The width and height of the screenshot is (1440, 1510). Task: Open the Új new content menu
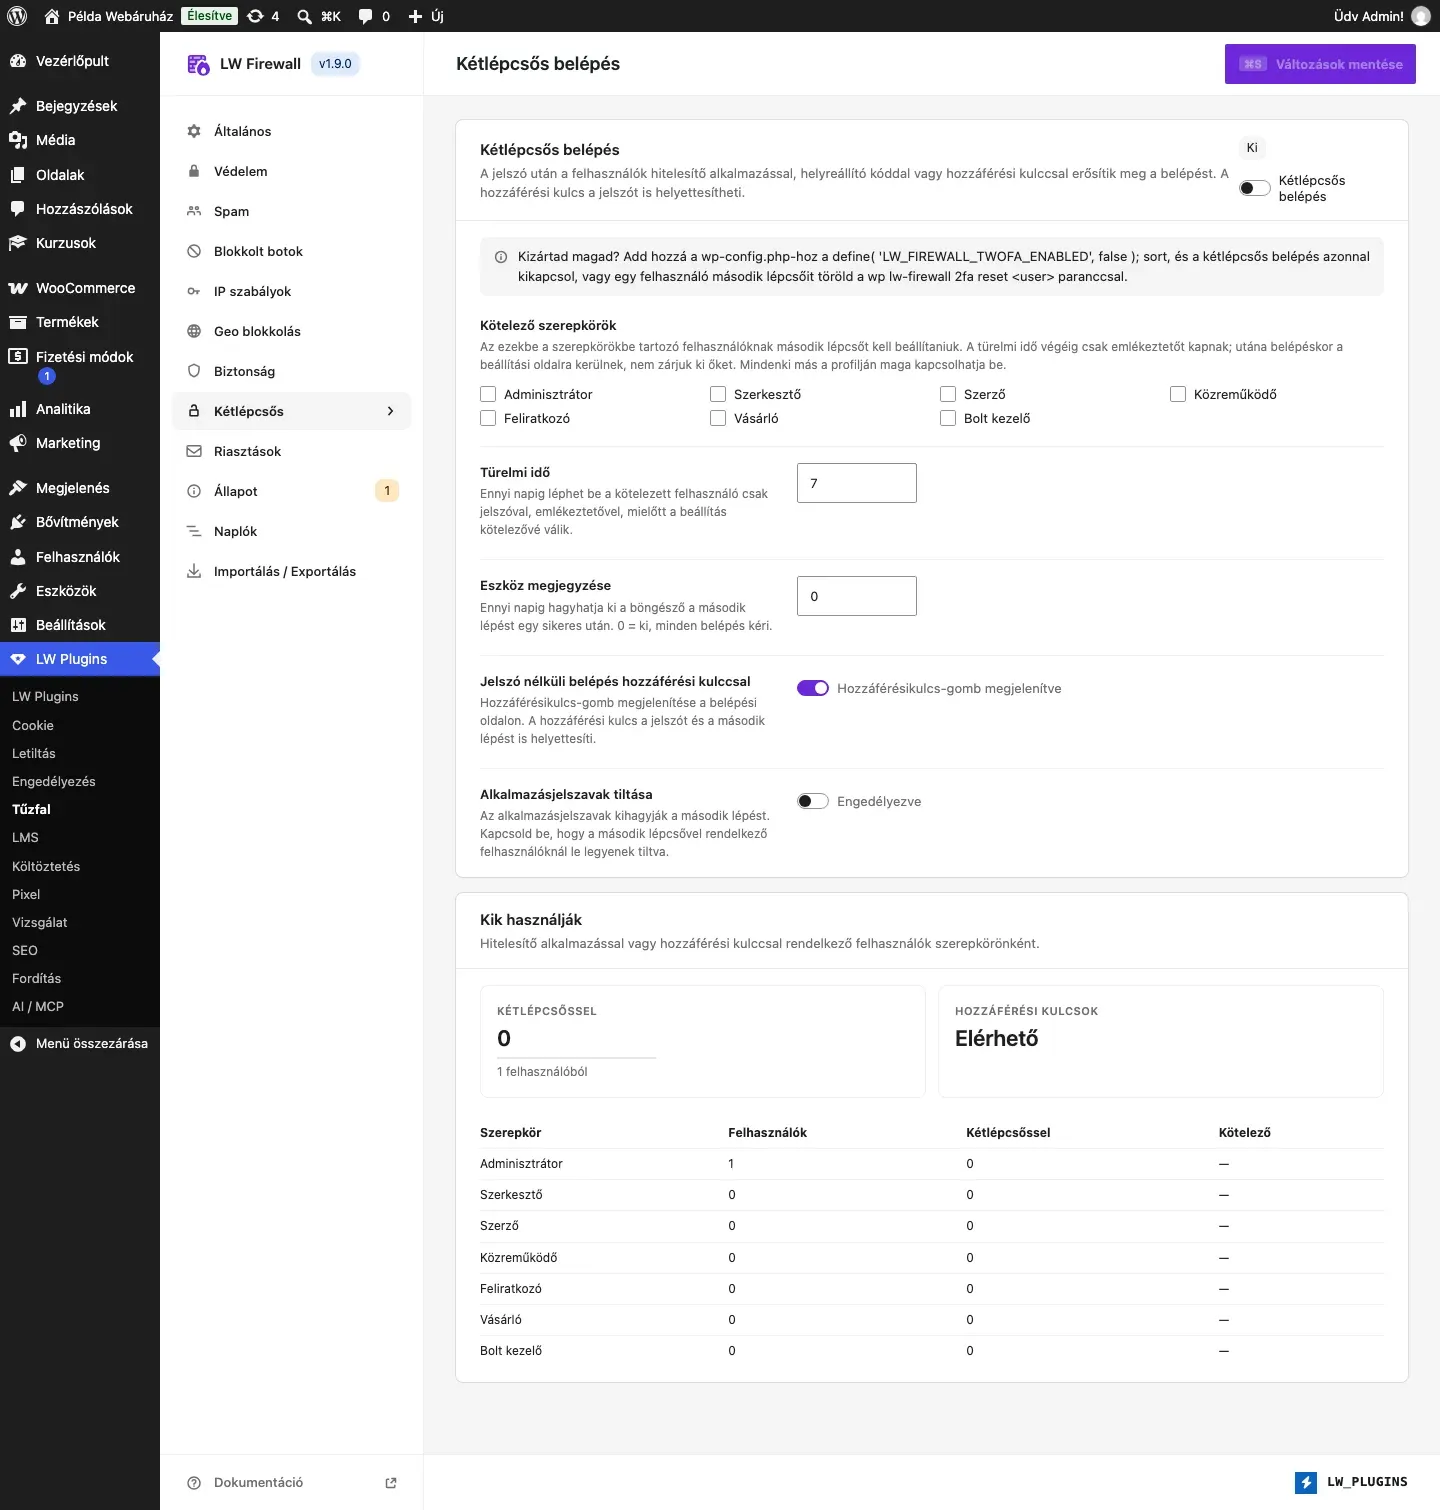pyautogui.click(x=426, y=16)
